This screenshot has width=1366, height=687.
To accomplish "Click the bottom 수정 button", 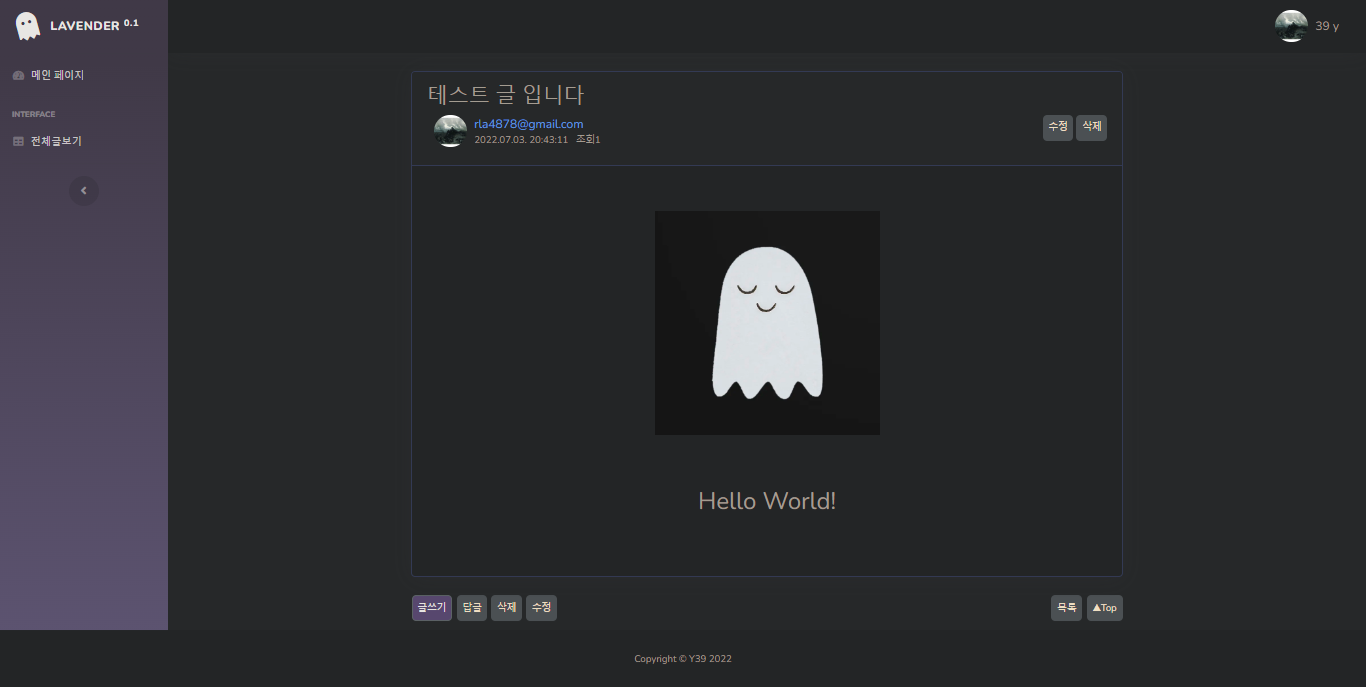I will (541, 608).
